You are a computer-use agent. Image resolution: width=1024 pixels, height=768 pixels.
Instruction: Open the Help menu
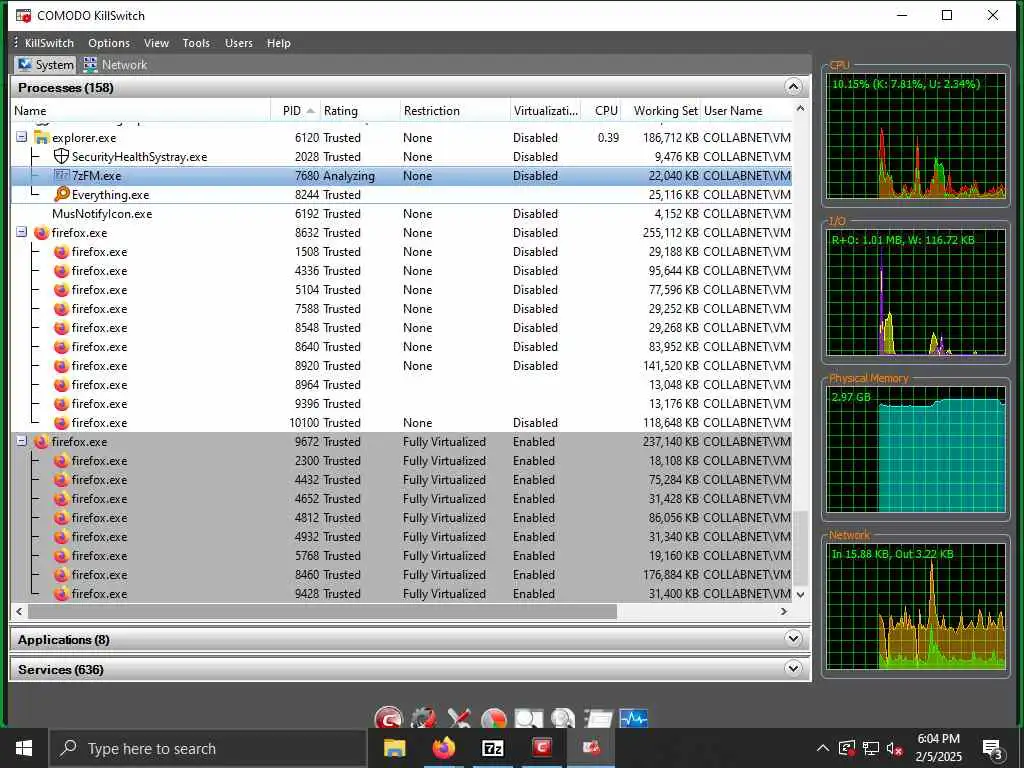(278, 43)
